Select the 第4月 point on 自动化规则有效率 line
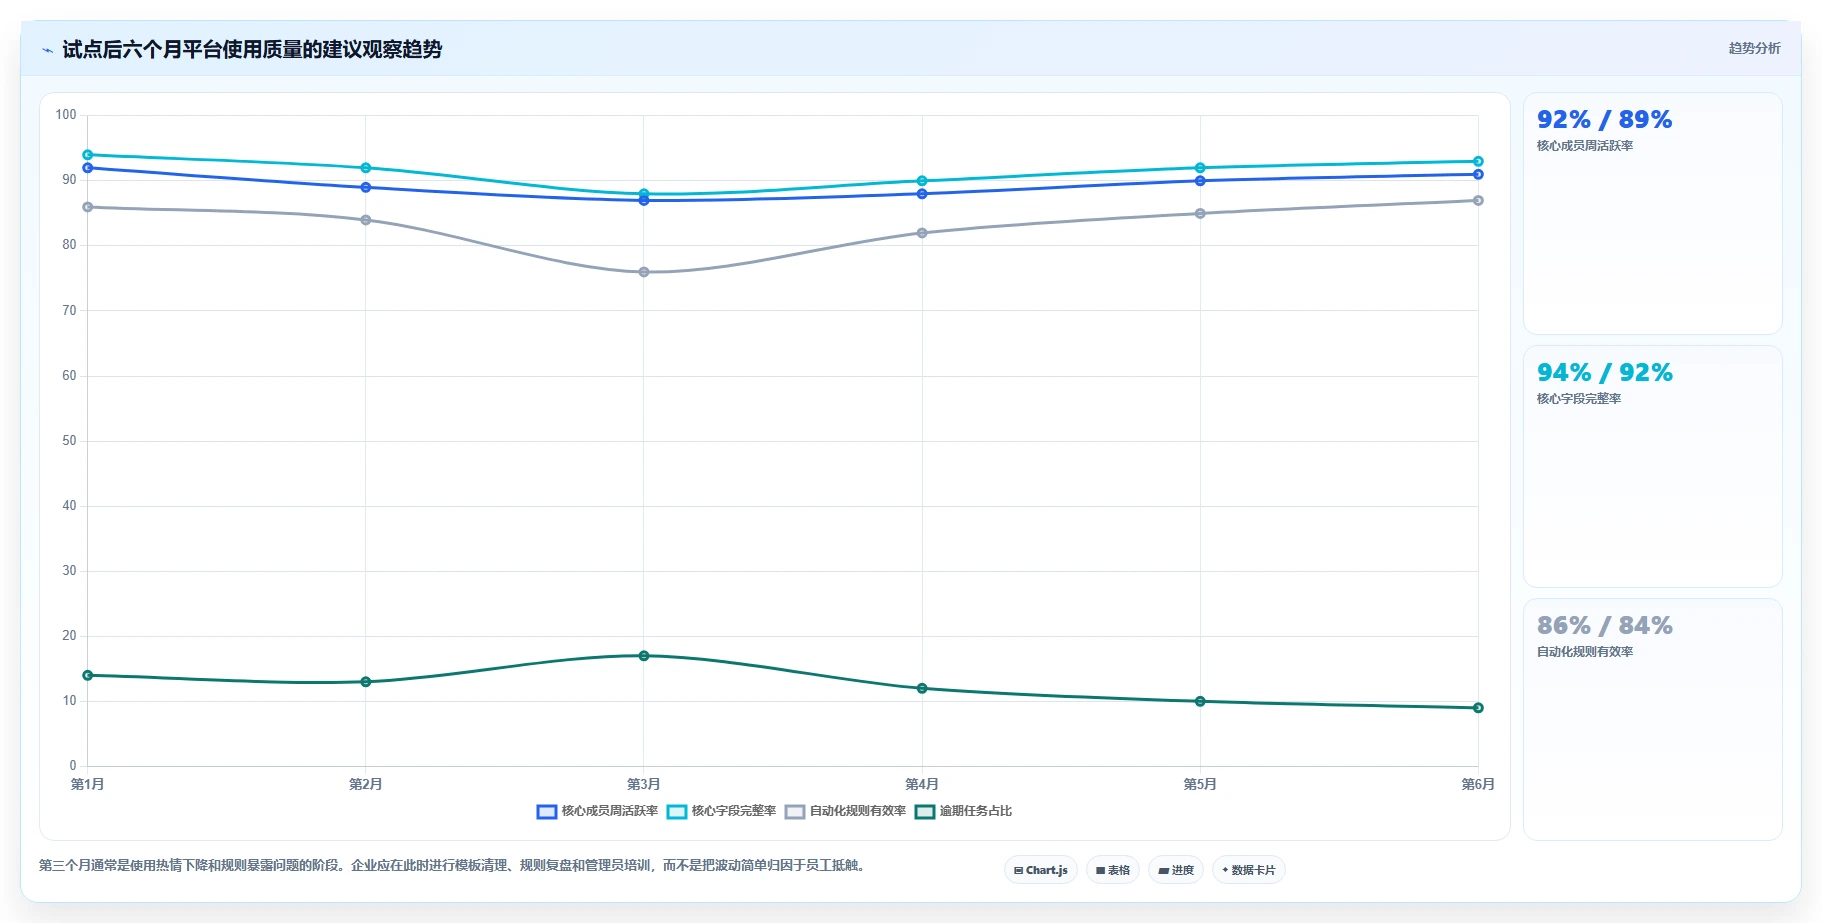Viewport: 1822px width, 923px height. click(922, 233)
